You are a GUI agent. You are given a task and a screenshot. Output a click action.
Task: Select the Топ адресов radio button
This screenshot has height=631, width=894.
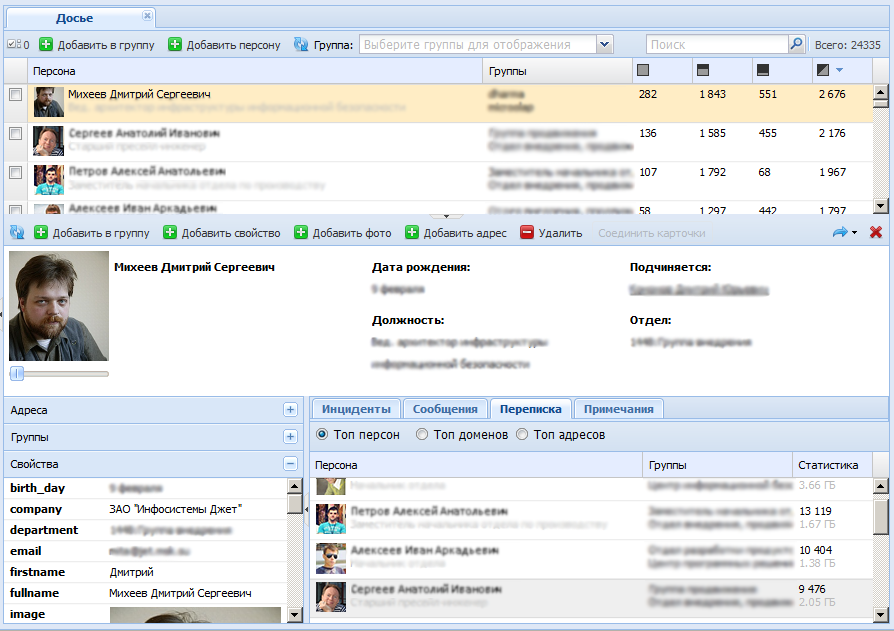(522, 434)
